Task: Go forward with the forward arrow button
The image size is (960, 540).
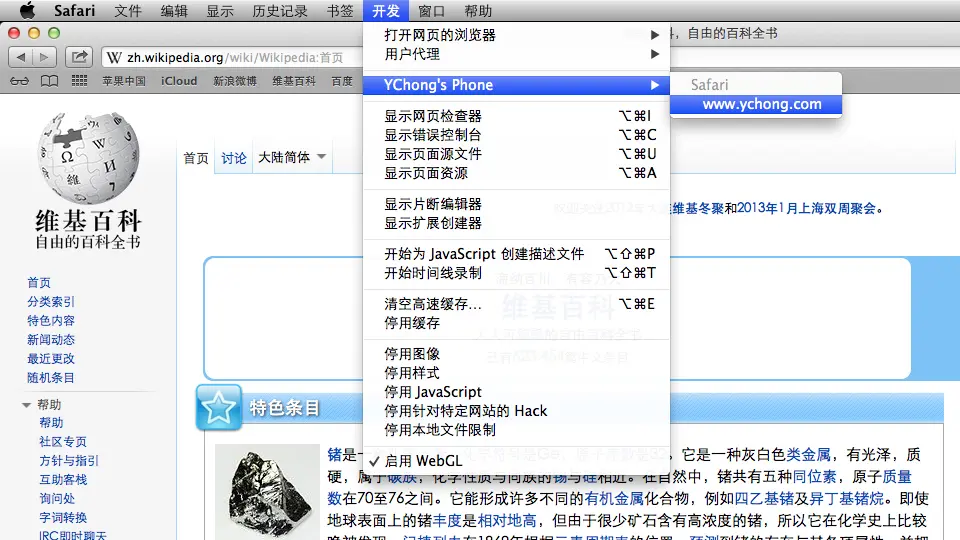Action: tap(44, 57)
